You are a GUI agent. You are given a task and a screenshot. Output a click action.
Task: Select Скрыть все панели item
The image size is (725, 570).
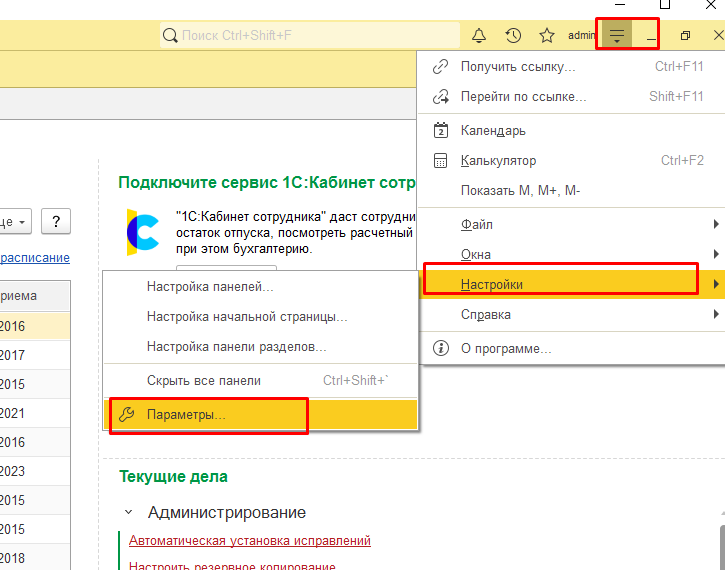[x=260, y=380]
